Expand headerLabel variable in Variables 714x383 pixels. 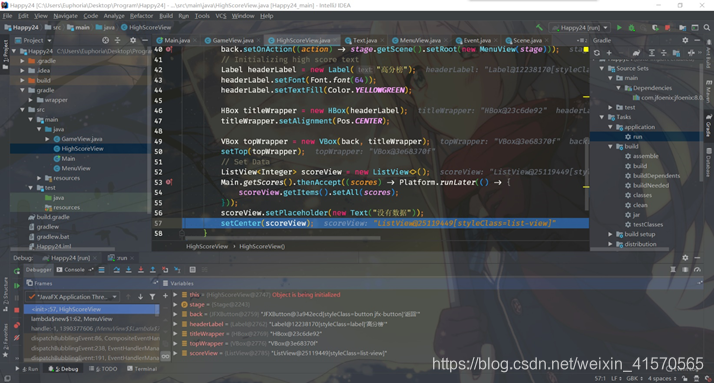176,324
